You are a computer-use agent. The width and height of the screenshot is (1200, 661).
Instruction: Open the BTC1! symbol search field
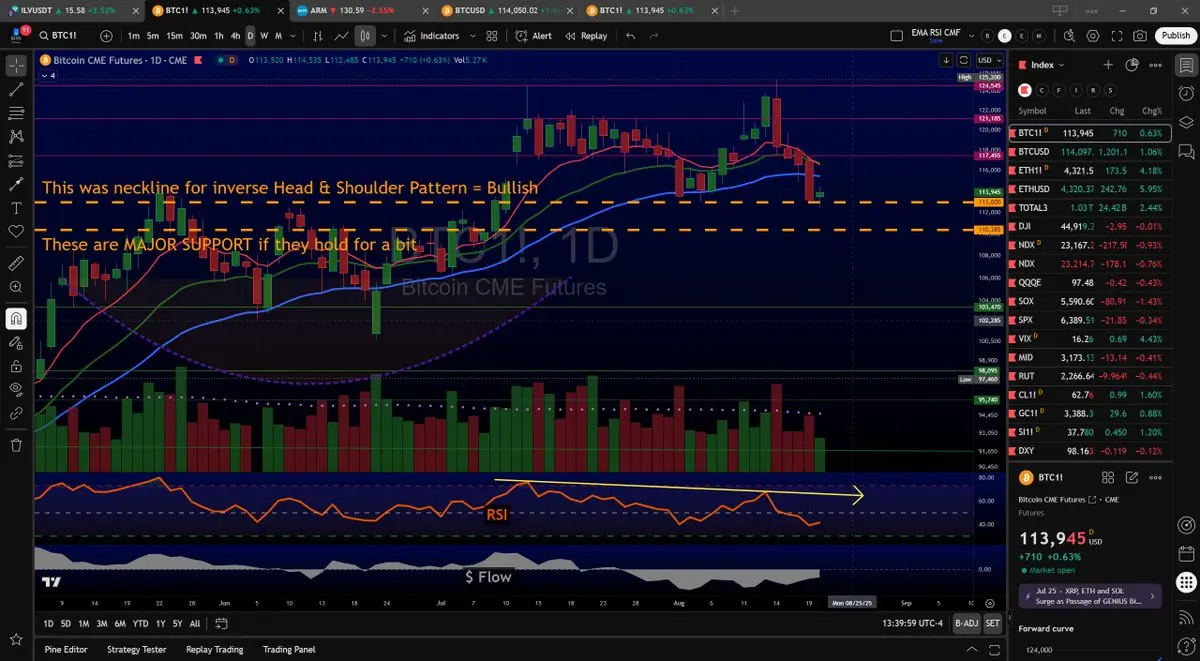[66, 35]
